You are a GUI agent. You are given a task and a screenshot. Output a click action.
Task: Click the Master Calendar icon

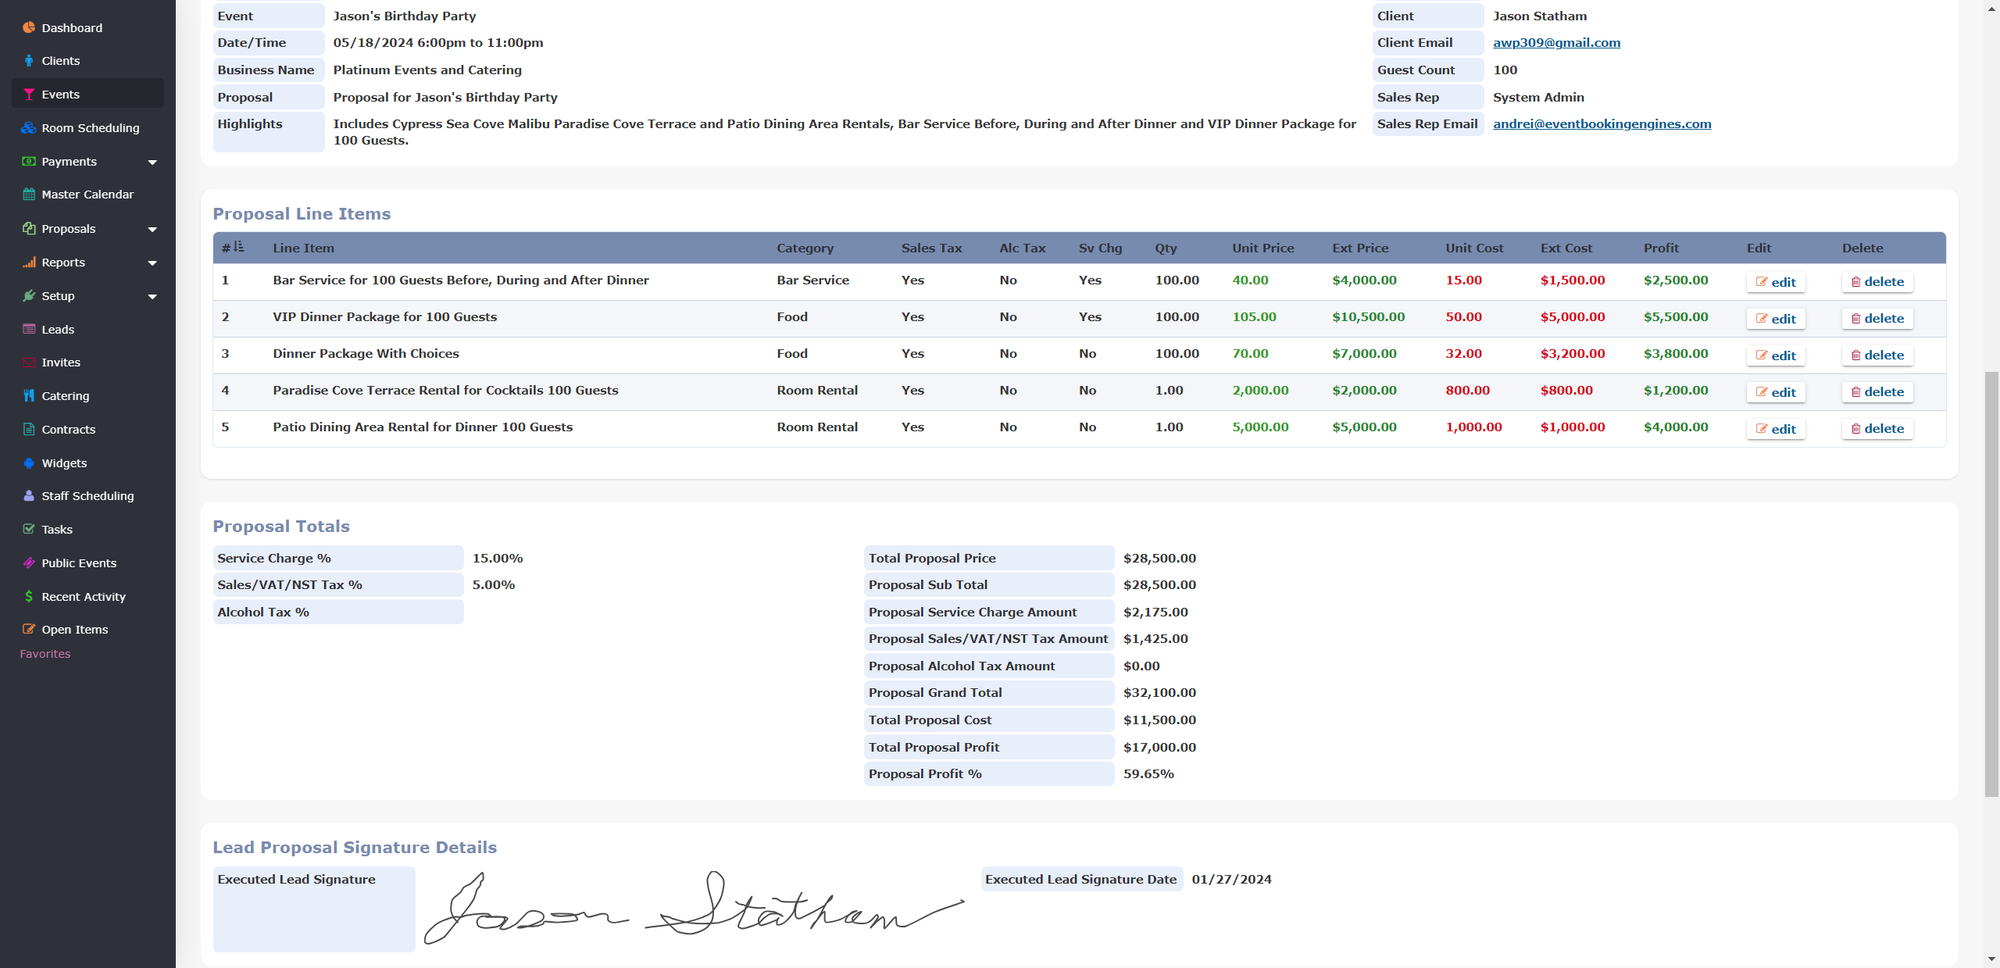29,195
